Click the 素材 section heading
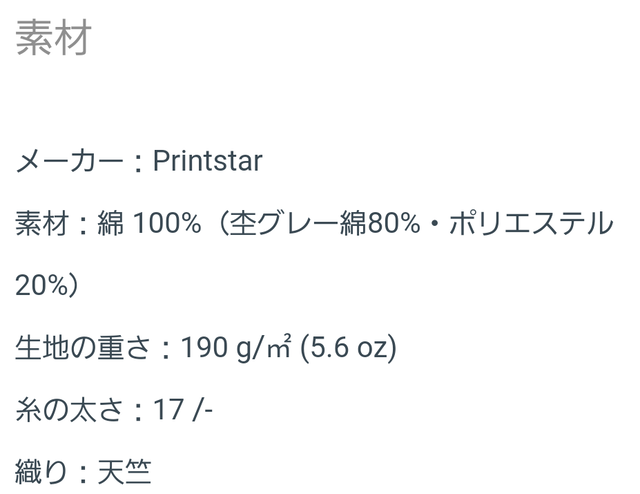This screenshot has height=494, width=640. (53, 38)
